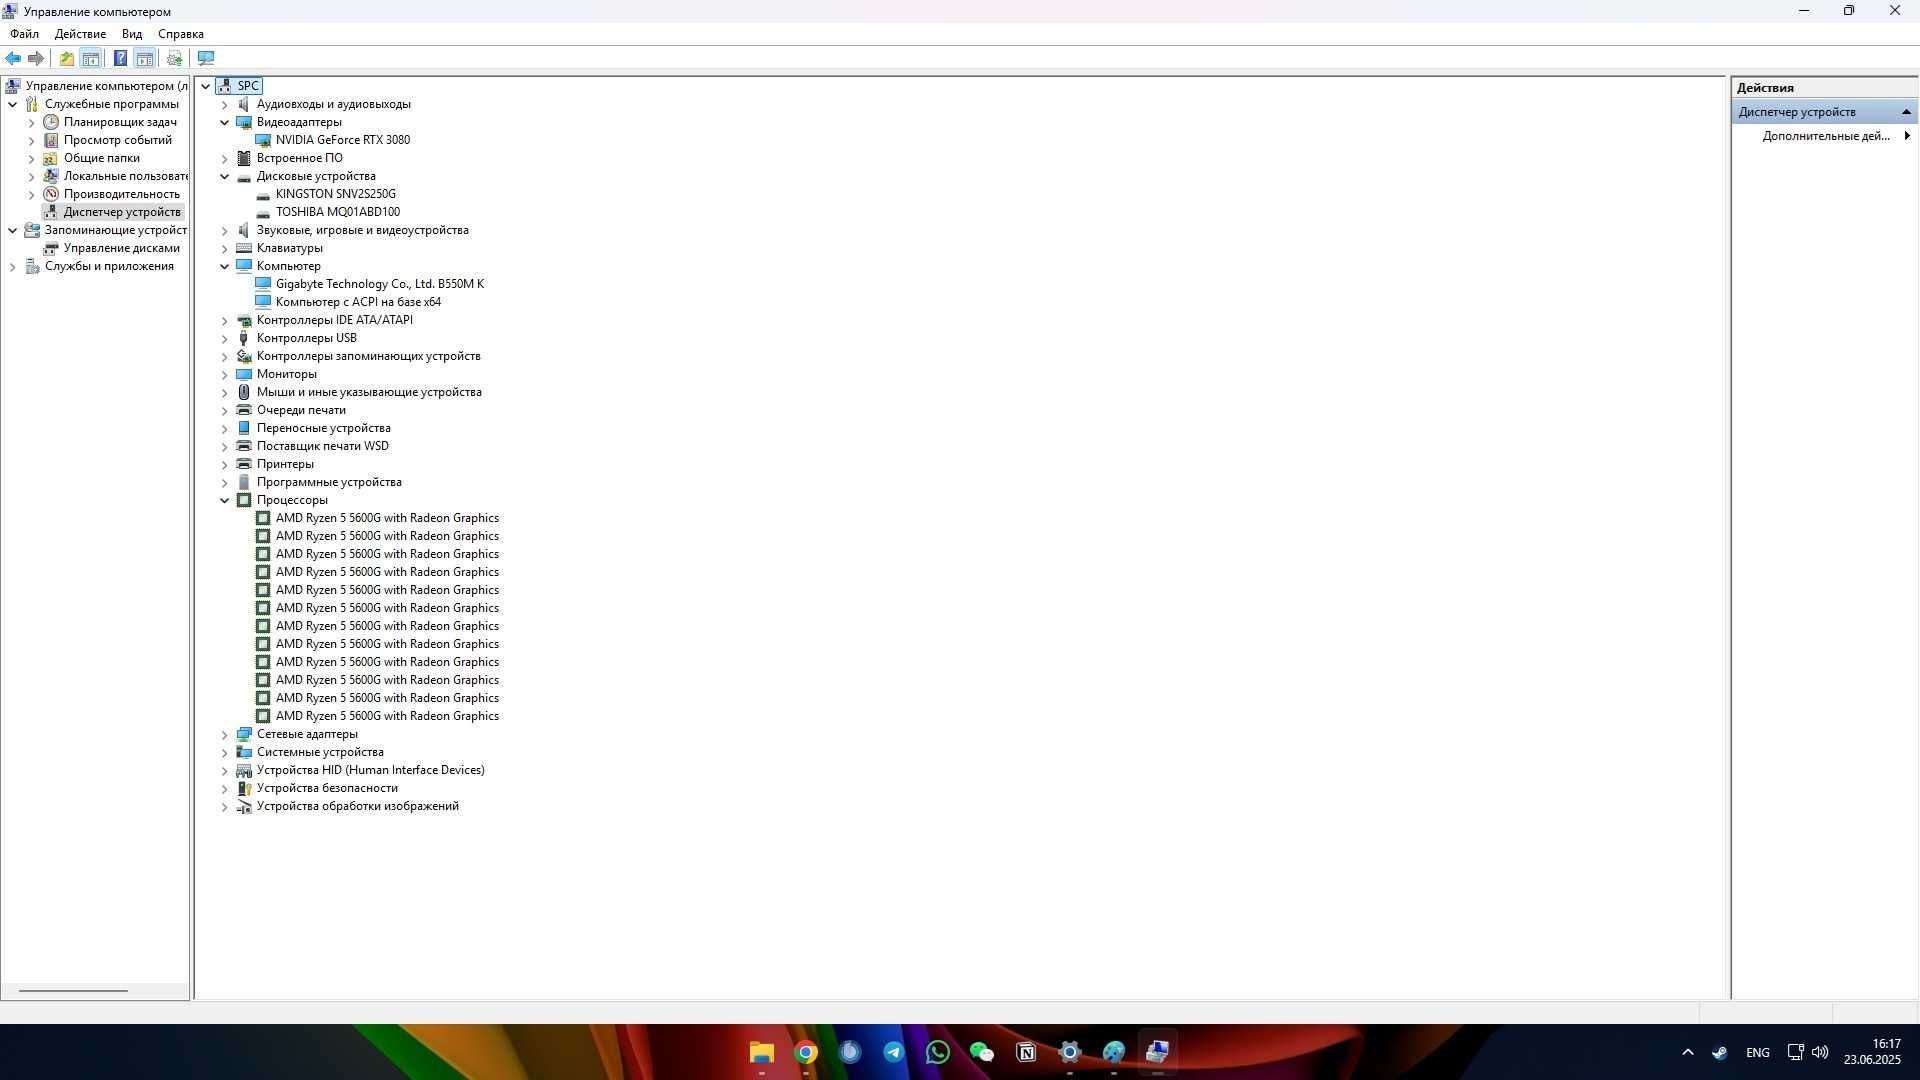This screenshot has height=1080, width=1920.
Task: Expand the Контроллеры USB category
Action: coord(225,338)
